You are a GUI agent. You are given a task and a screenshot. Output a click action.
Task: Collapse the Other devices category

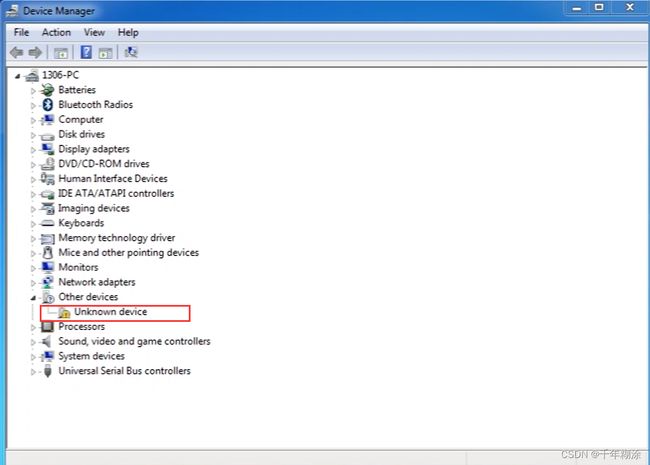point(33,298)
